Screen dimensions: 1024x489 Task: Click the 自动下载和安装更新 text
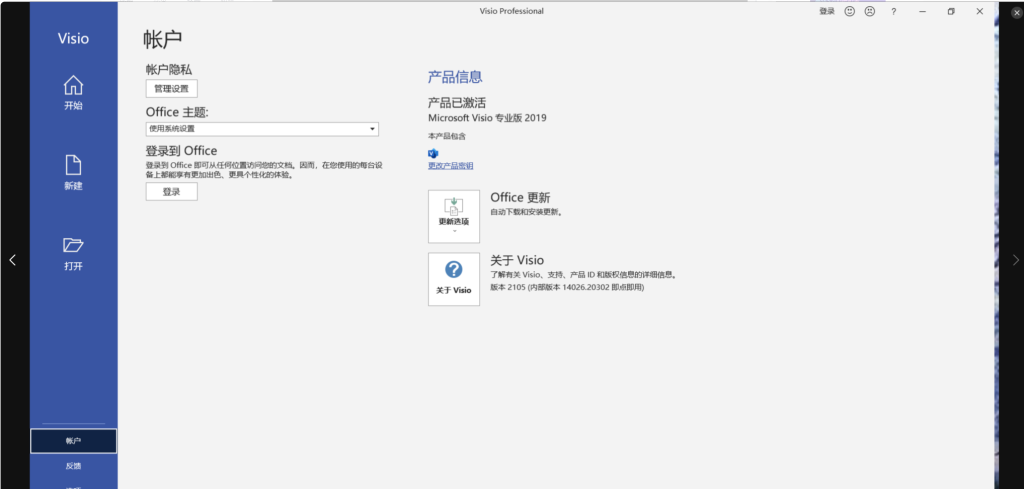[x=526, y=212]
